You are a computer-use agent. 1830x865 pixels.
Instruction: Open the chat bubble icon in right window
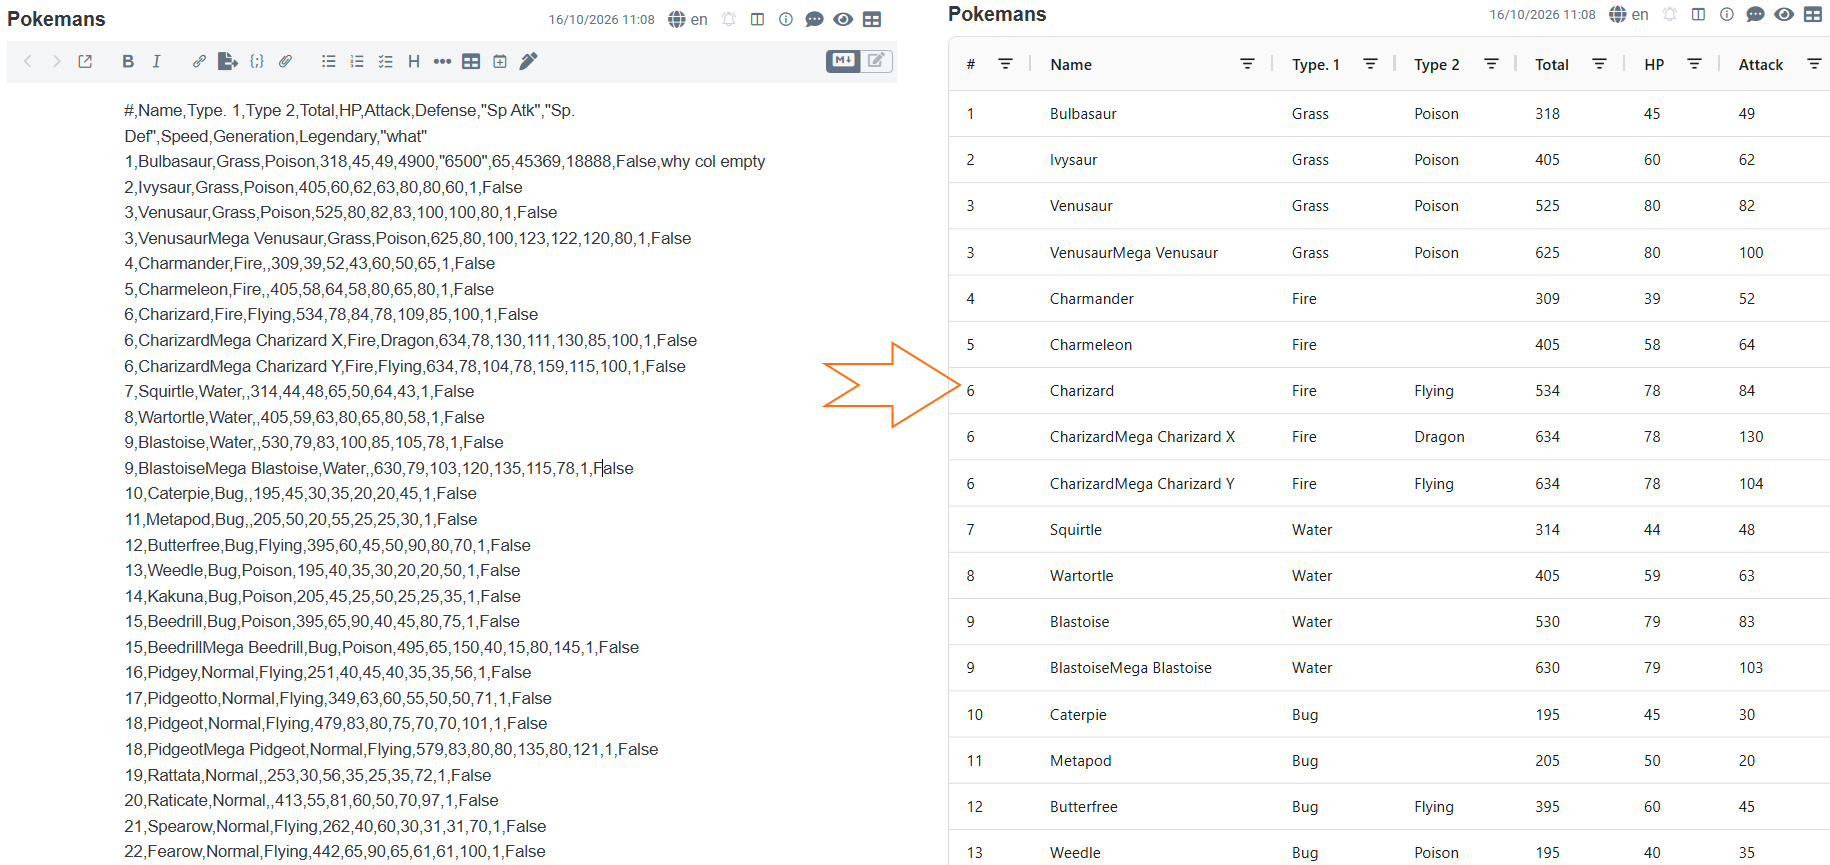coord(1756,14)
